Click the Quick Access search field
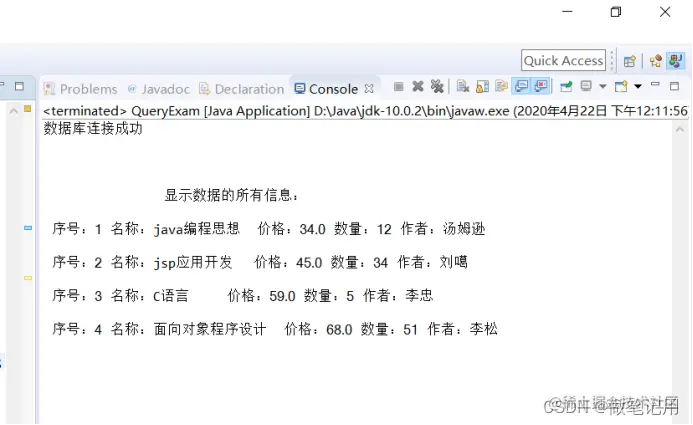This screenshot has height=425, width=693. click(564, 61)
